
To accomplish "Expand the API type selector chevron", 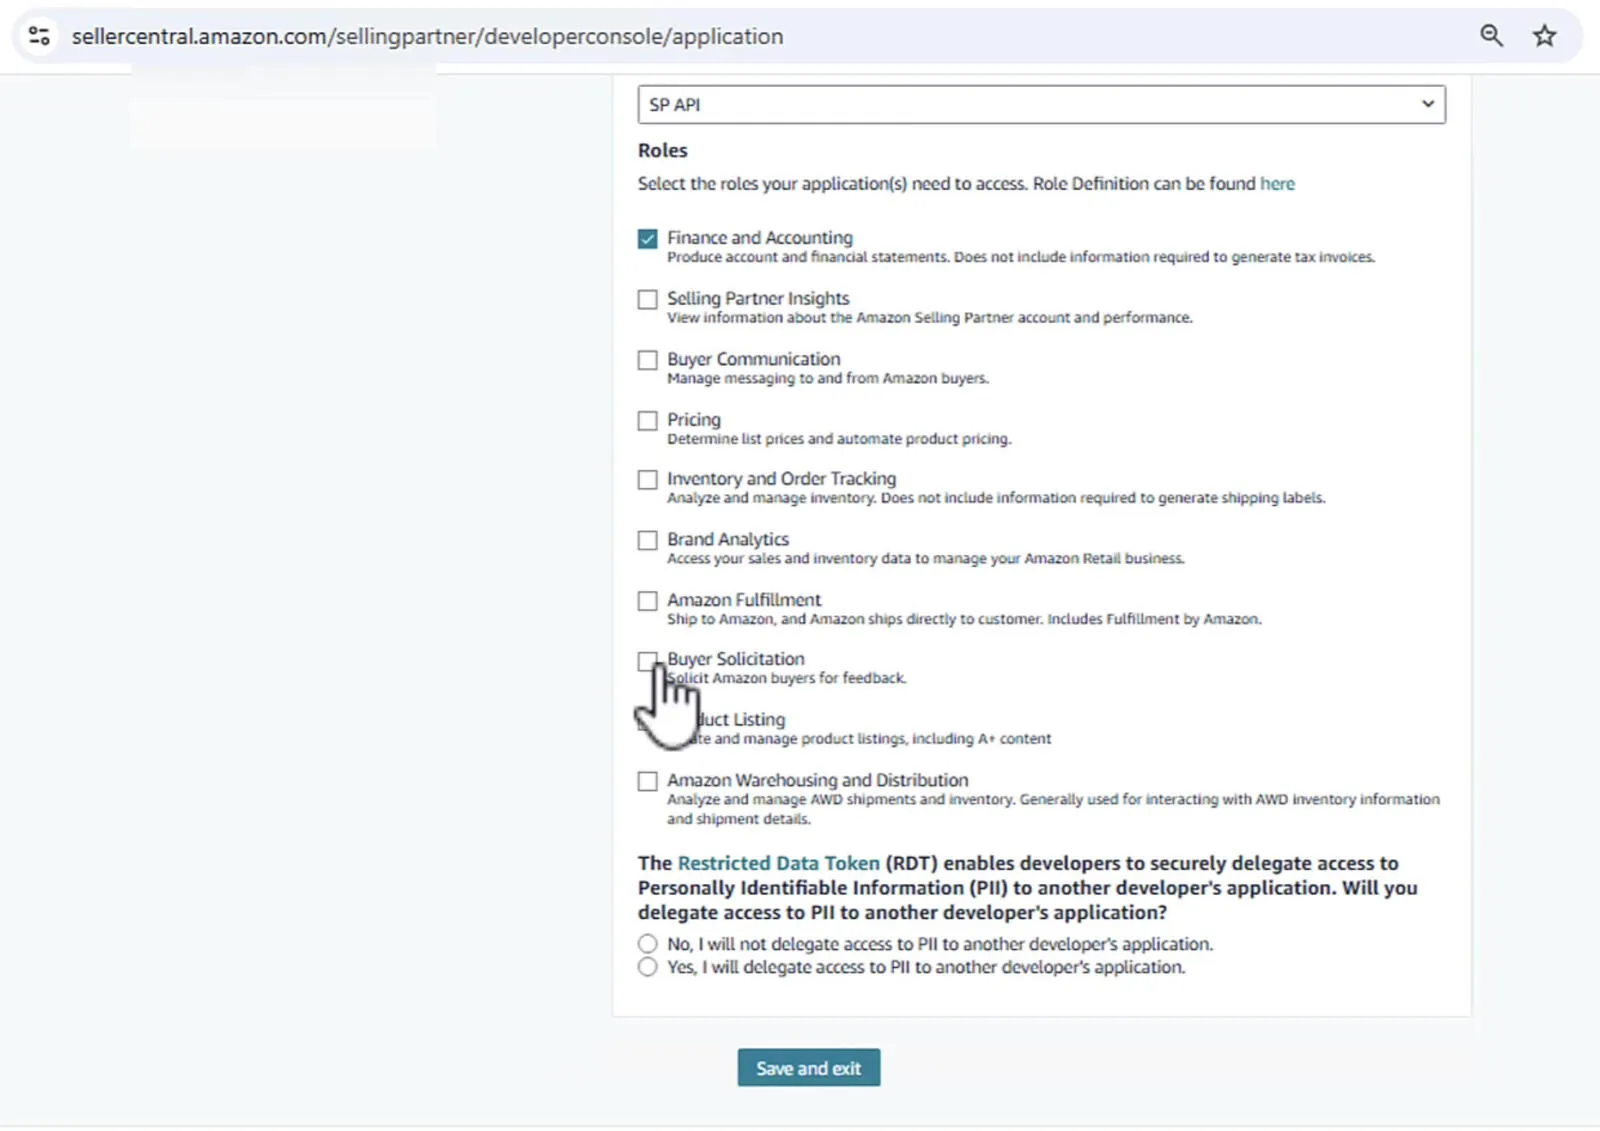I will 1430,104.
